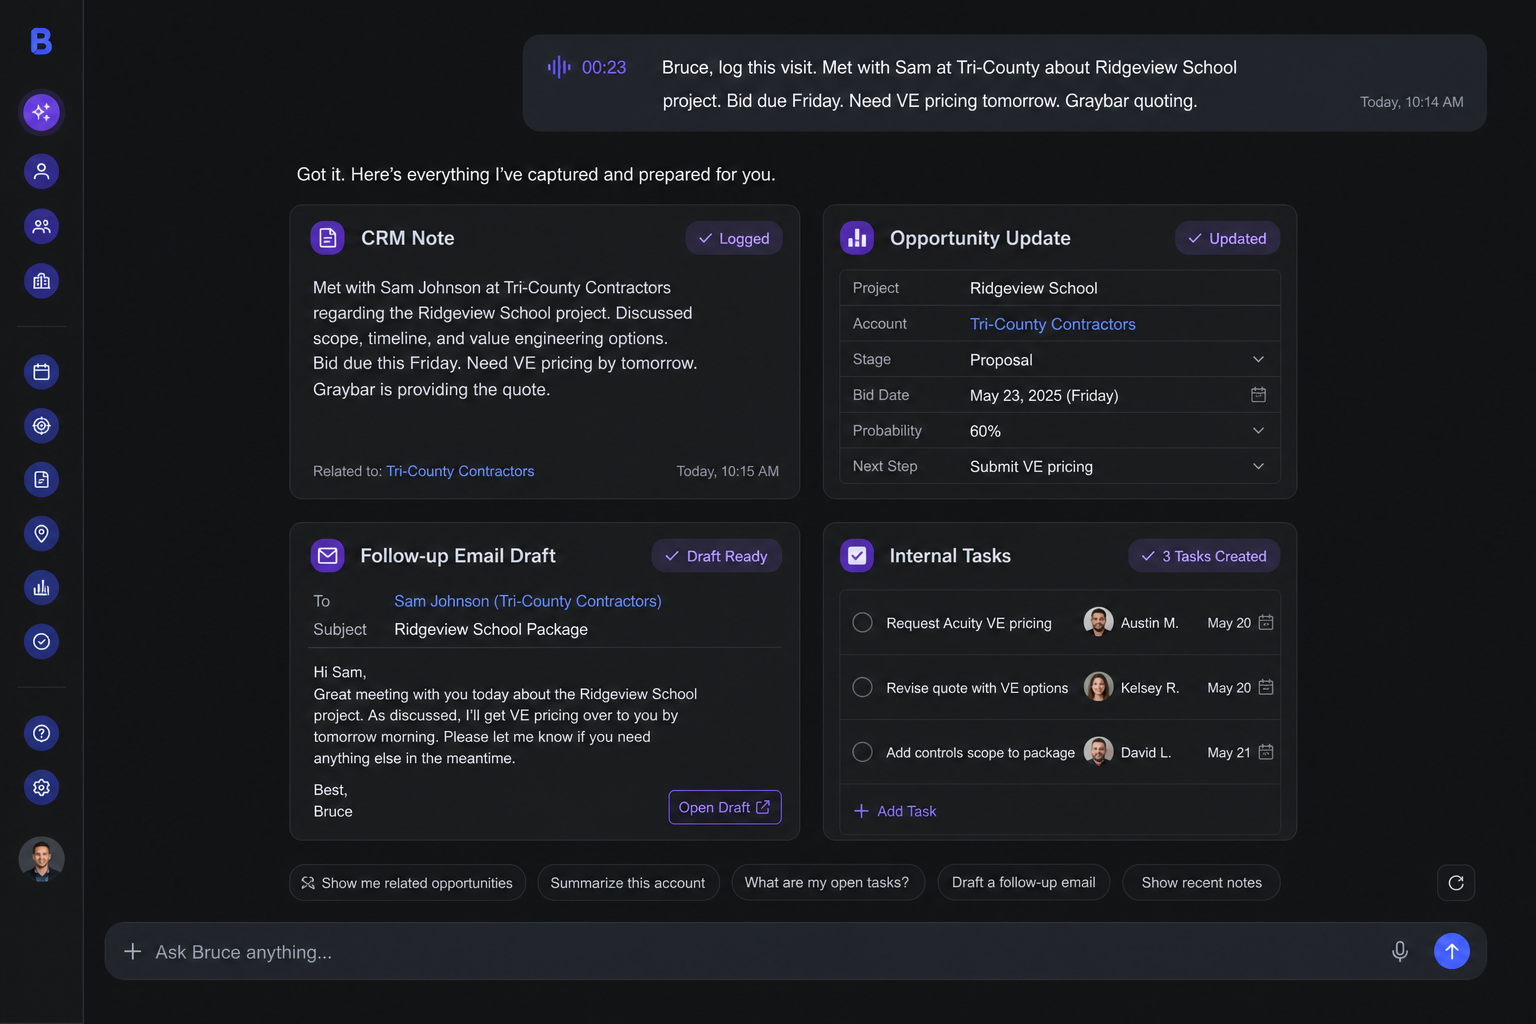The height and width of the screenshot is (1024, 1536).
Task: Send message with the blue arrow button
Action: (x=1452, y=951)
